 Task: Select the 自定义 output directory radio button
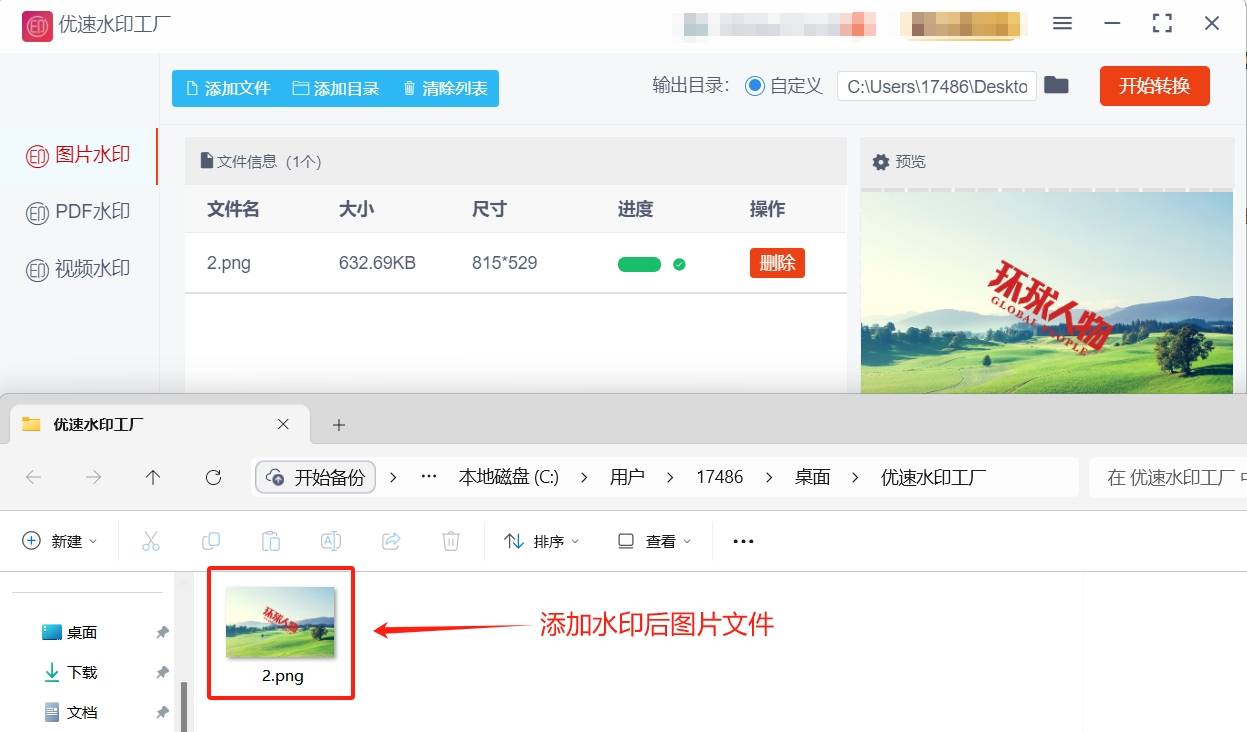755,86
